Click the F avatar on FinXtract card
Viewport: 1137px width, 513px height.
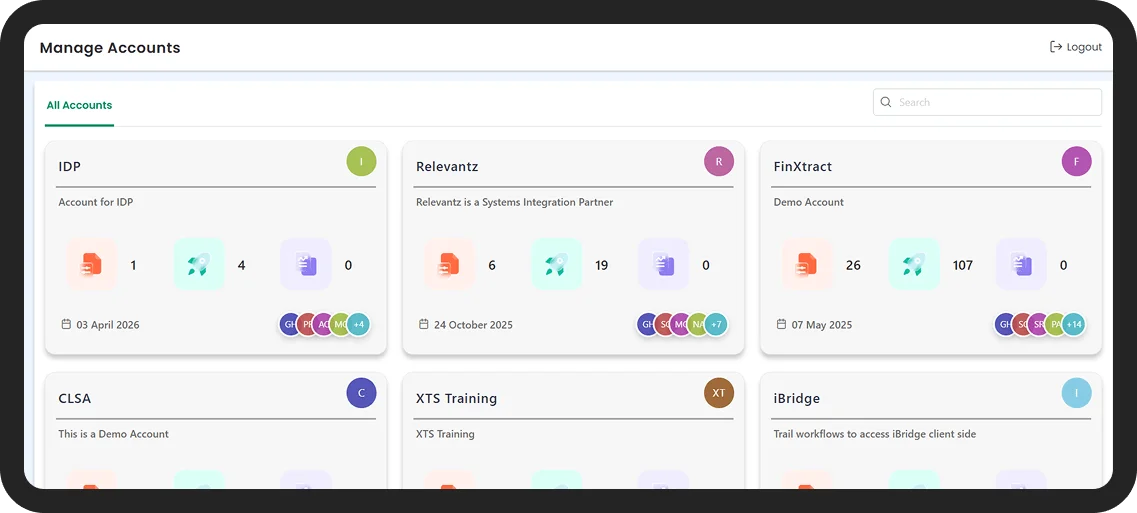coord(1076,161)
